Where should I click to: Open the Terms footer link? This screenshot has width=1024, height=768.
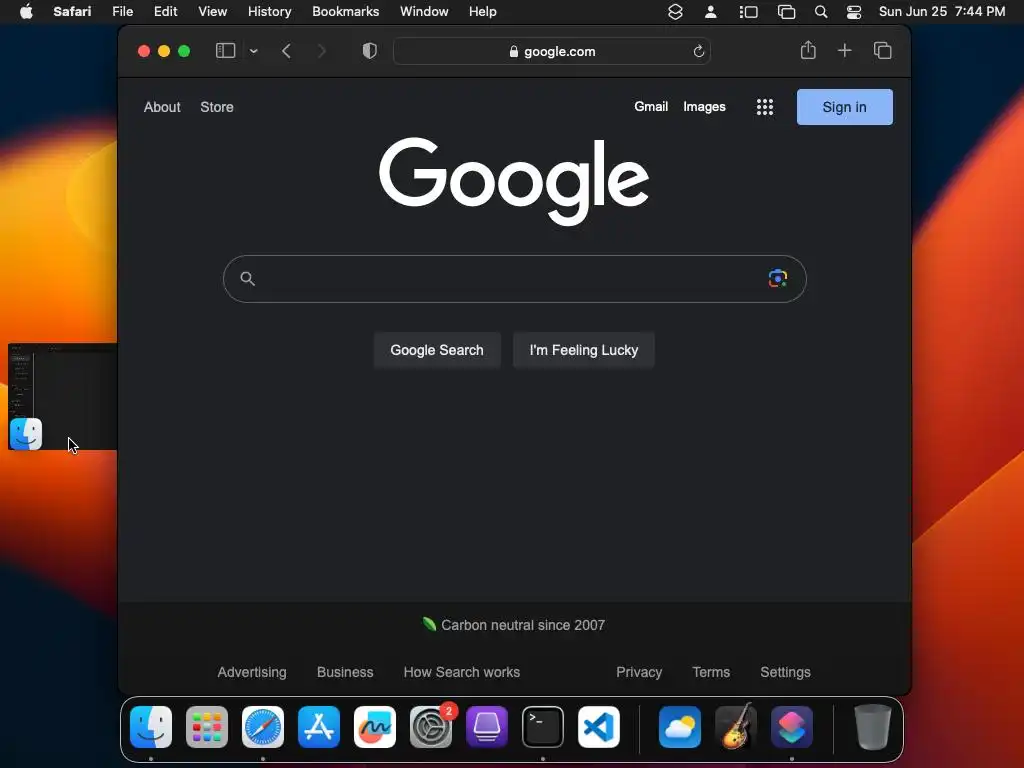(x=711, y=672)
